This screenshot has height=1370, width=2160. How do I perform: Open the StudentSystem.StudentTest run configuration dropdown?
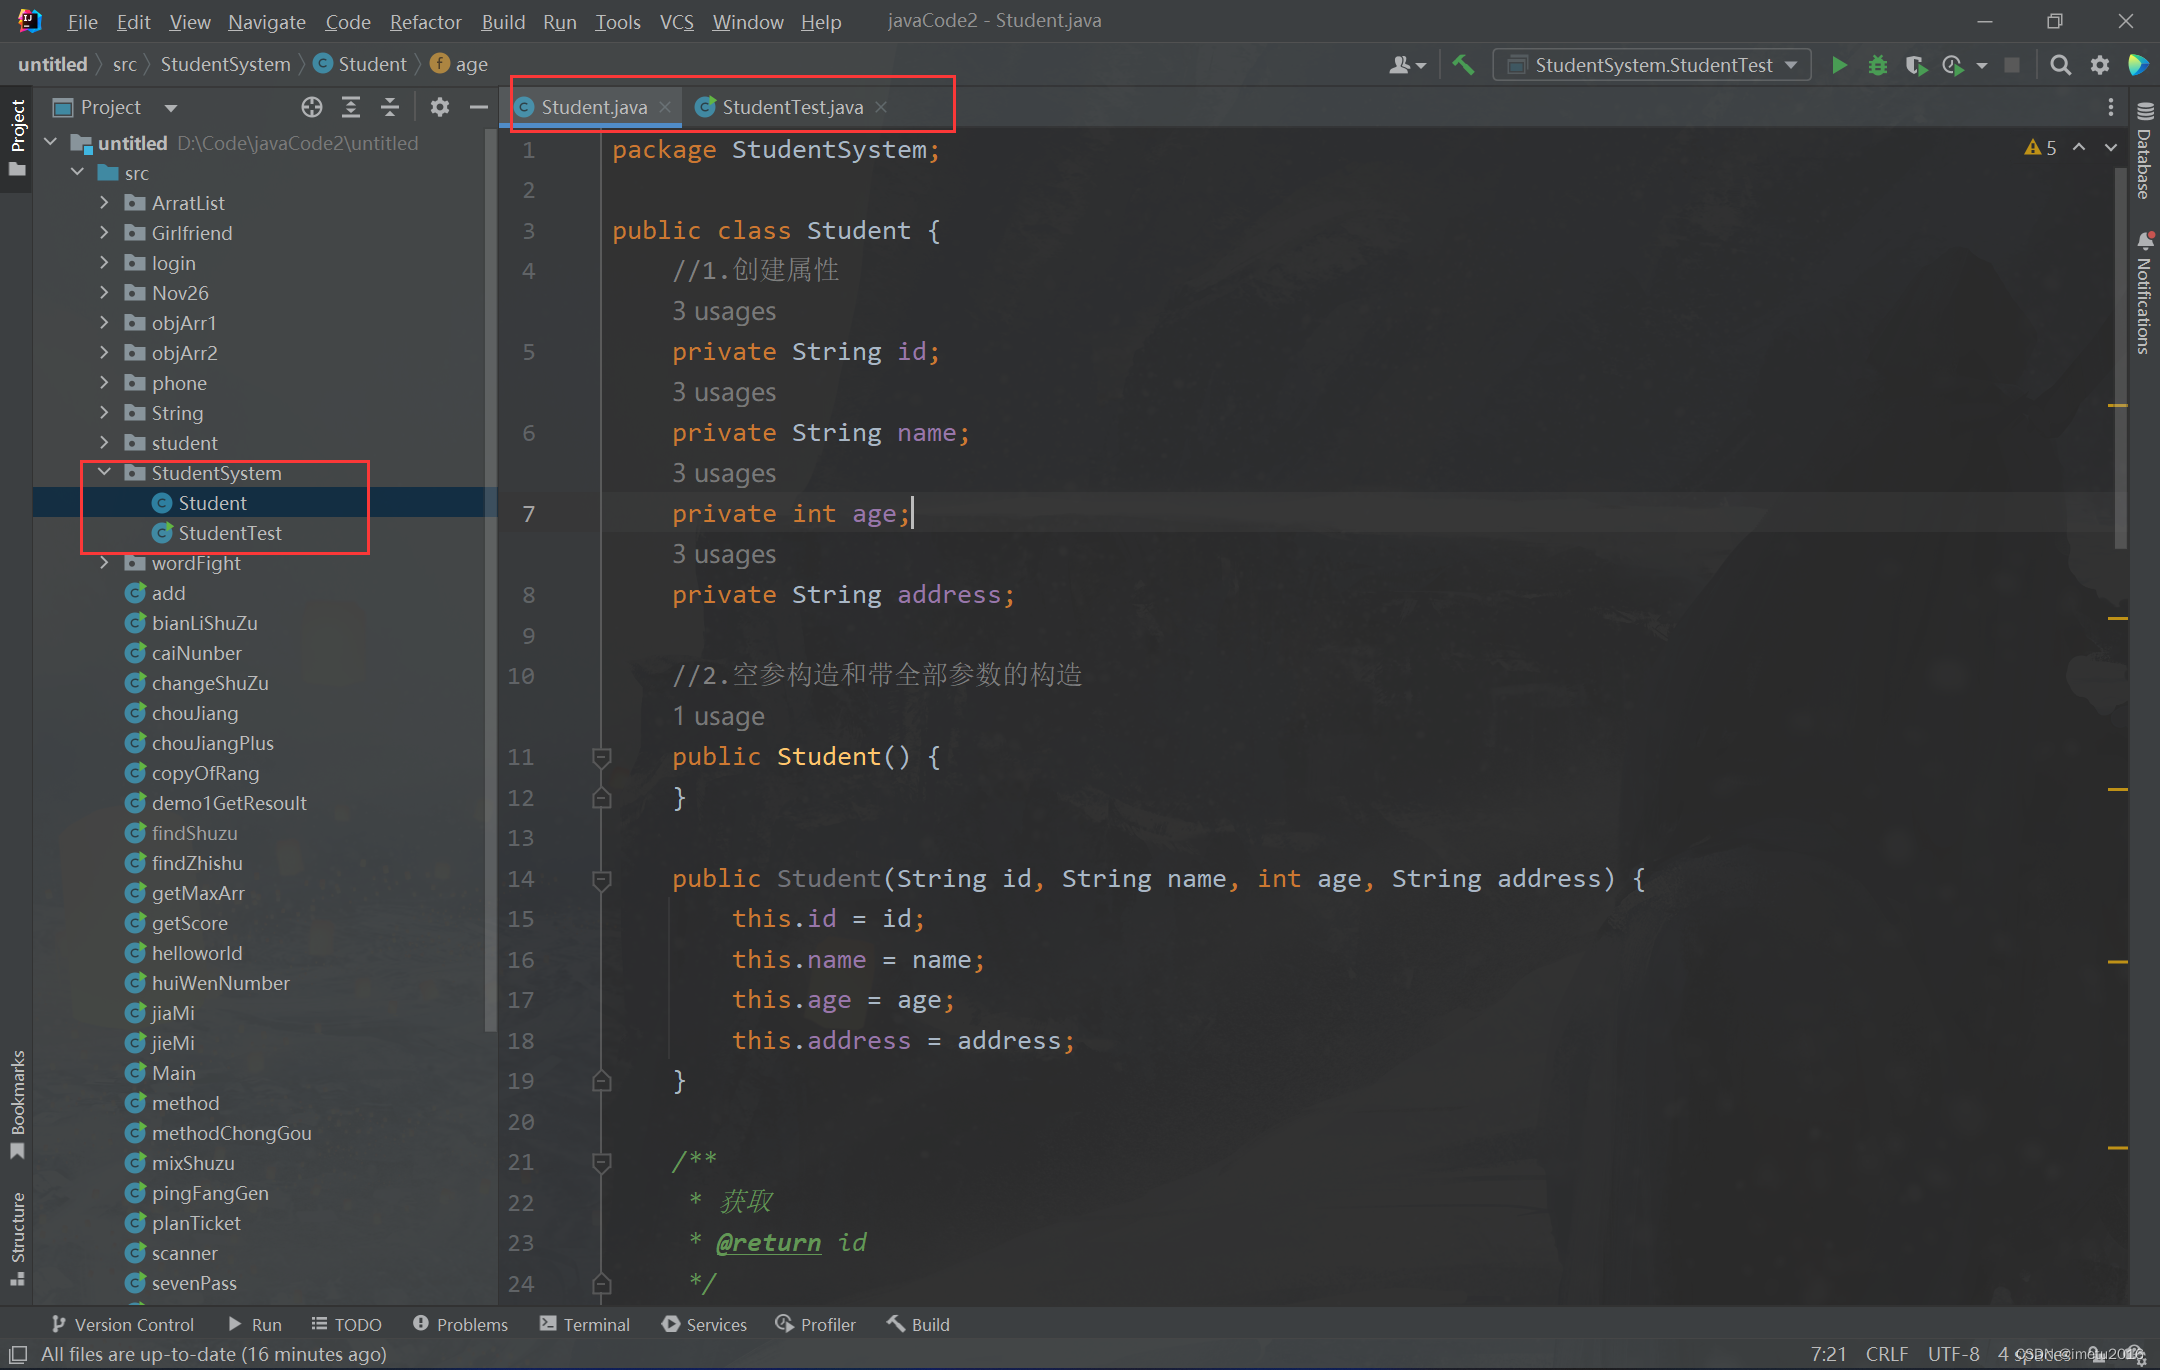tap(1652, 65)
